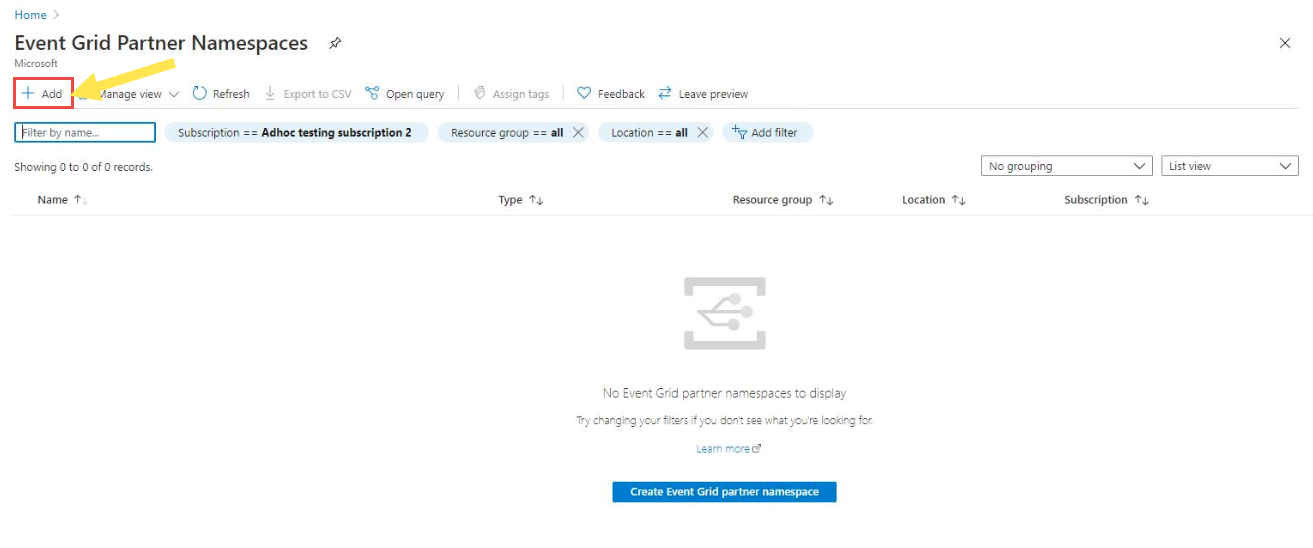Image resolution: width=1313 pixels, height=548 pixels.
Task: Focus the Filter by name field
Action: tap(85, 132)
